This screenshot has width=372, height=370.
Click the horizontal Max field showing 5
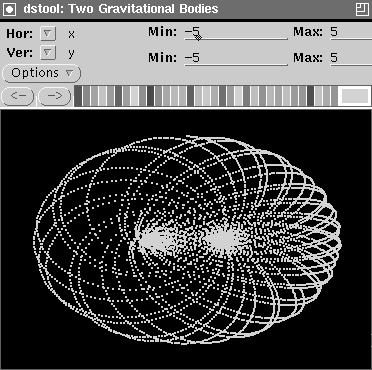[x=351, y=32]
